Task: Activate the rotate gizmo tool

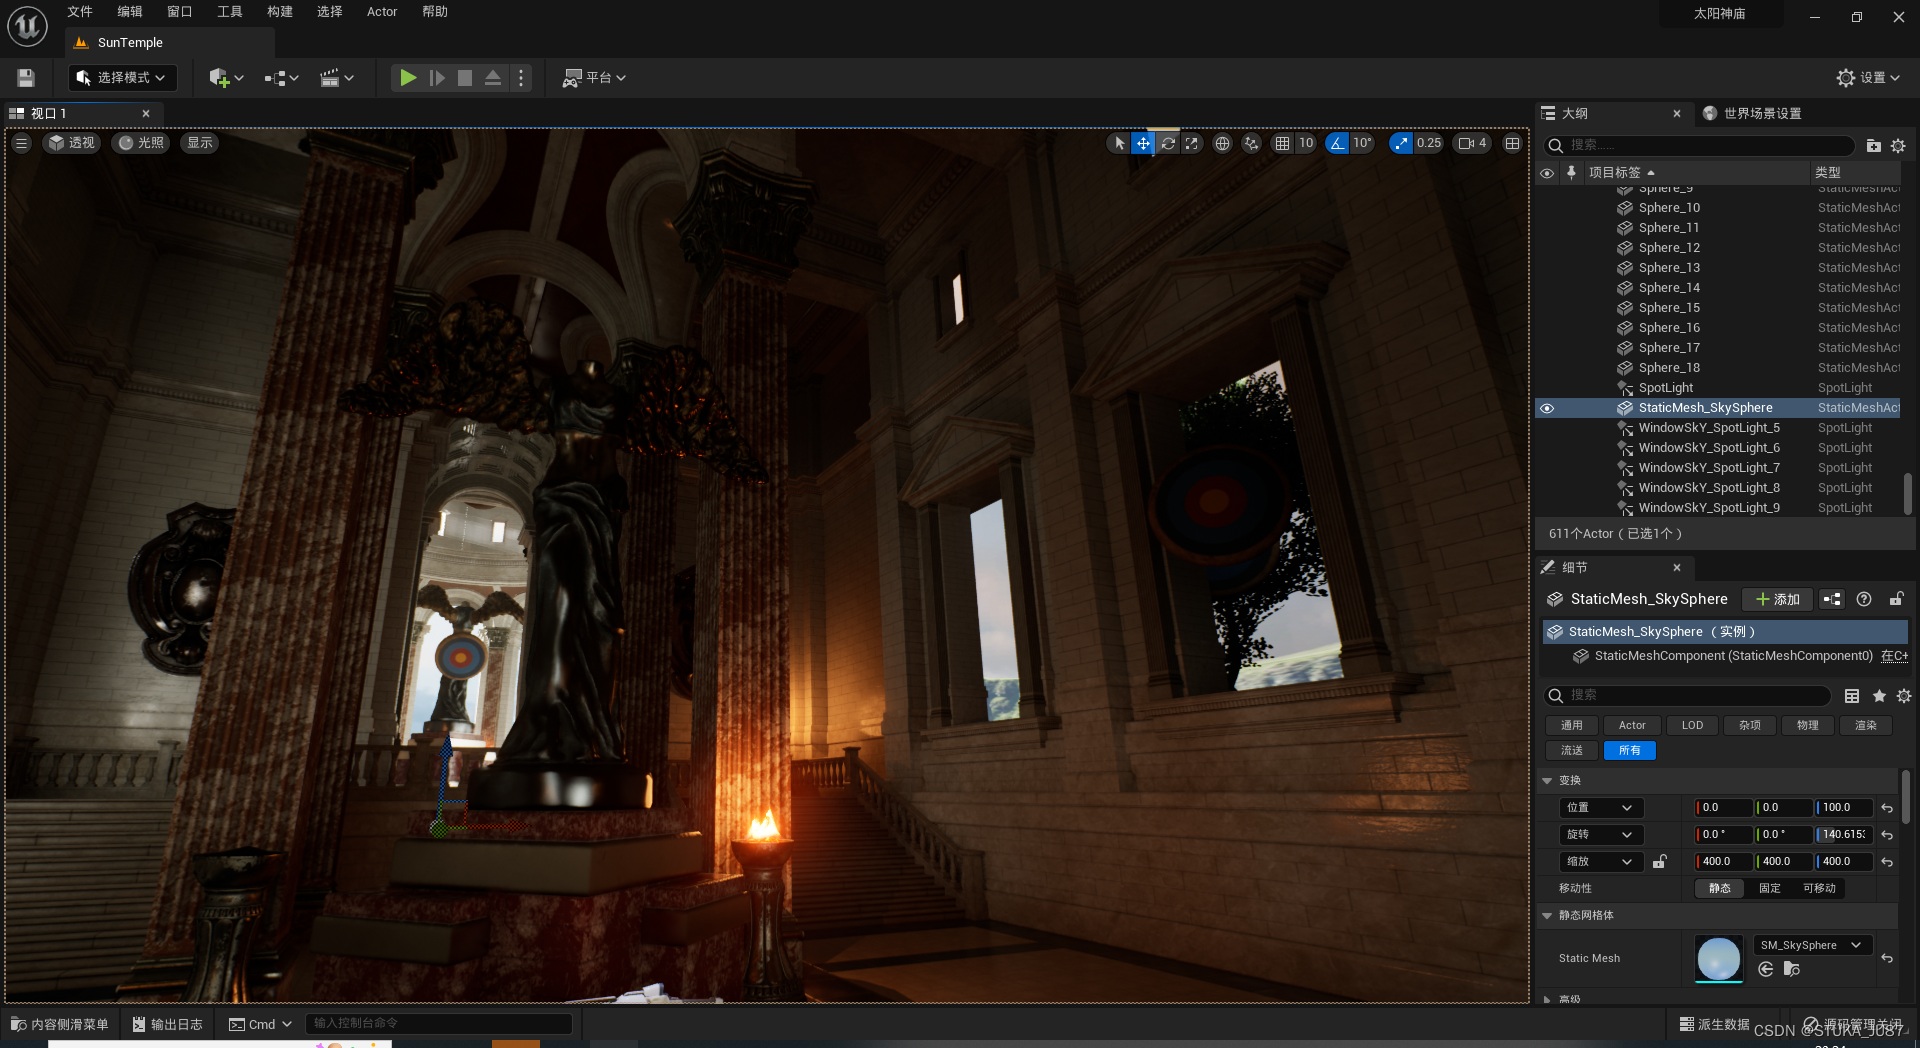Action: (1167, 143)
